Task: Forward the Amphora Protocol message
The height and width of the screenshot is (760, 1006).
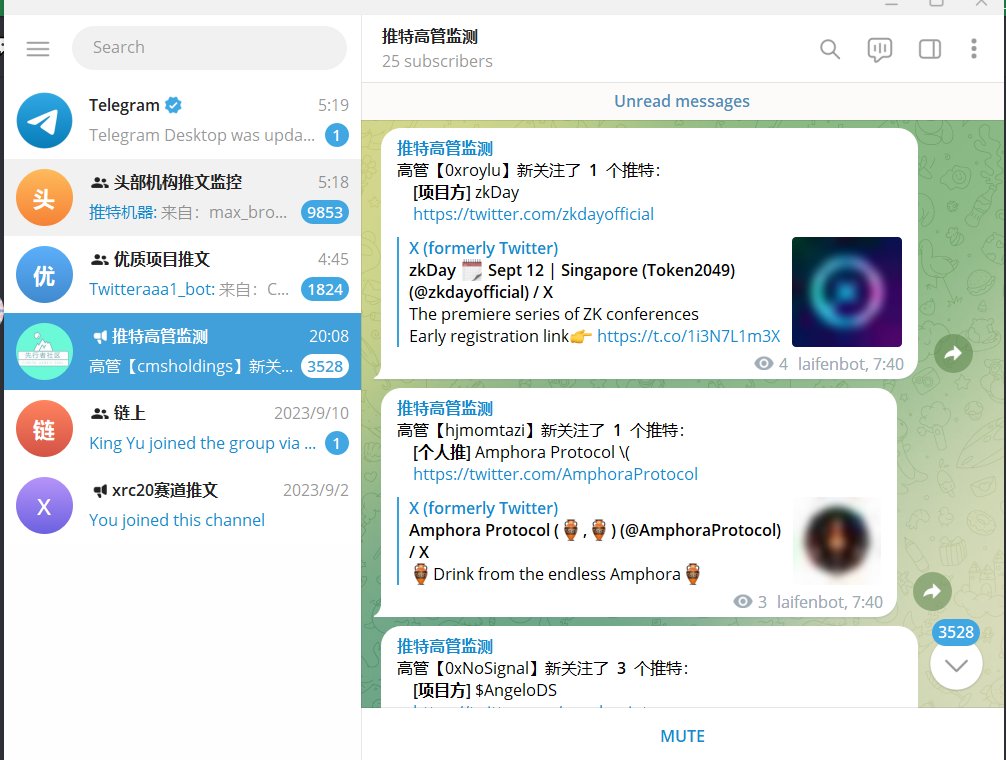Action: coord(932,591)
